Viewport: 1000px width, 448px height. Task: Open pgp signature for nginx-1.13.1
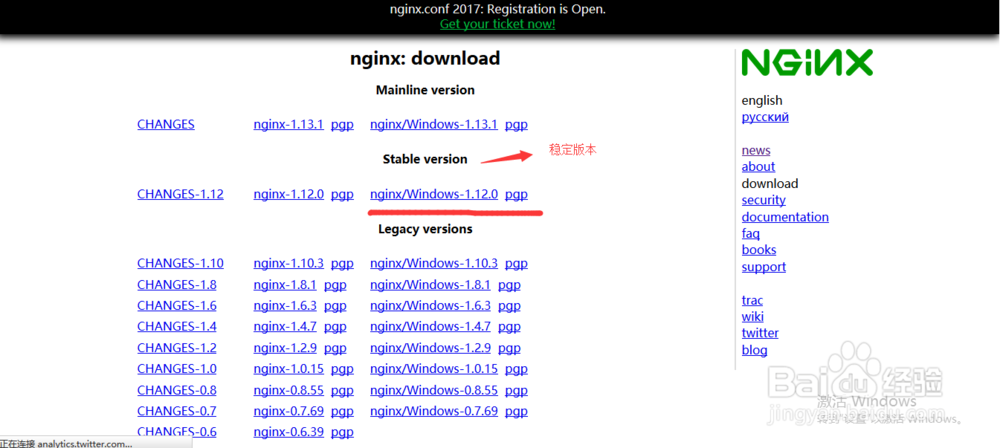(x=342, y=124)
